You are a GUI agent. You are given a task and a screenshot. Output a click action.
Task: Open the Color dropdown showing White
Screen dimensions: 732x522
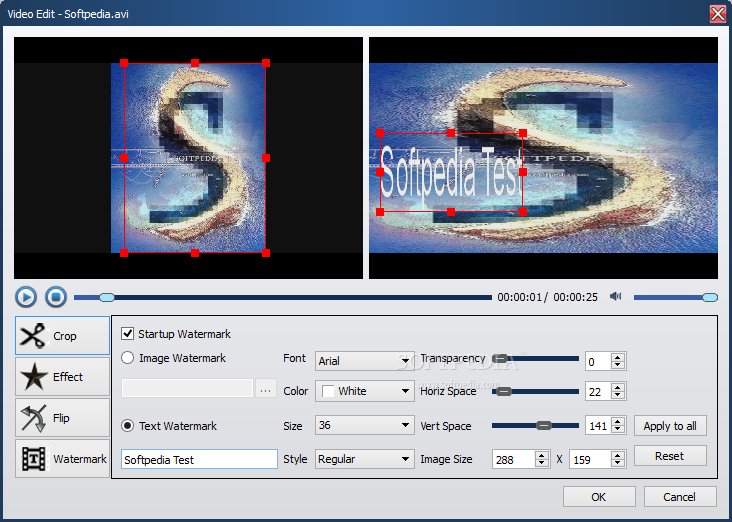pyautogui.click(x=365, y=391)
